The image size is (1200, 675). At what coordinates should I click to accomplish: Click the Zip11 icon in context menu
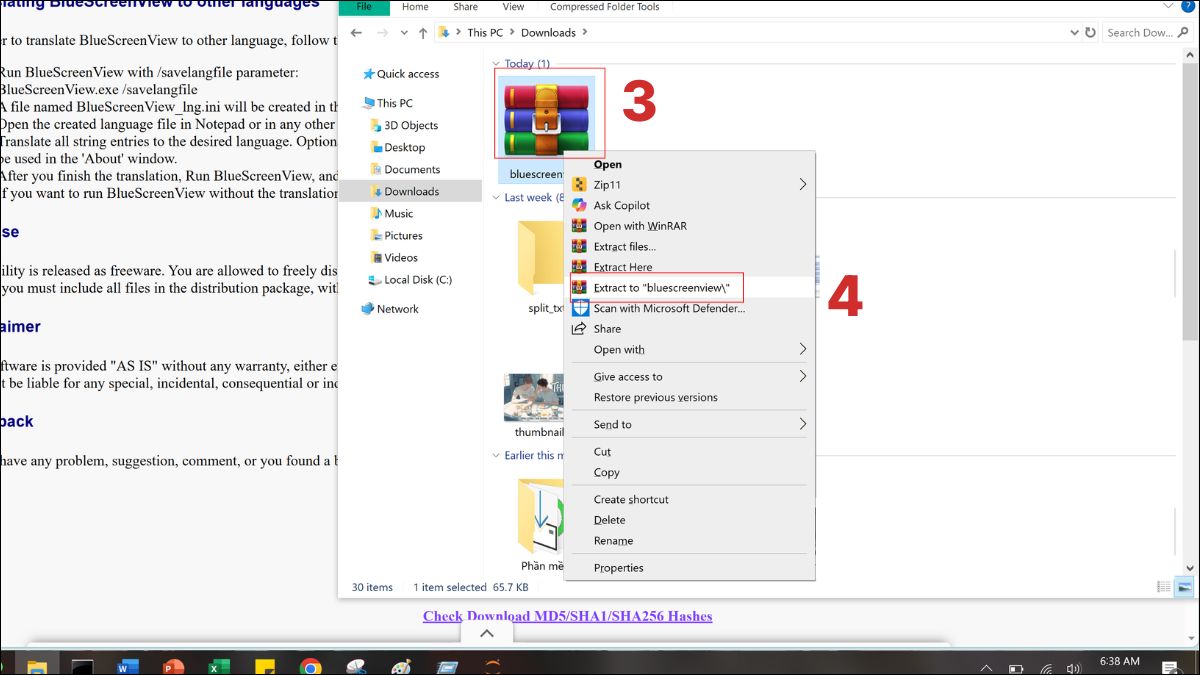click(x=578, y=185)
